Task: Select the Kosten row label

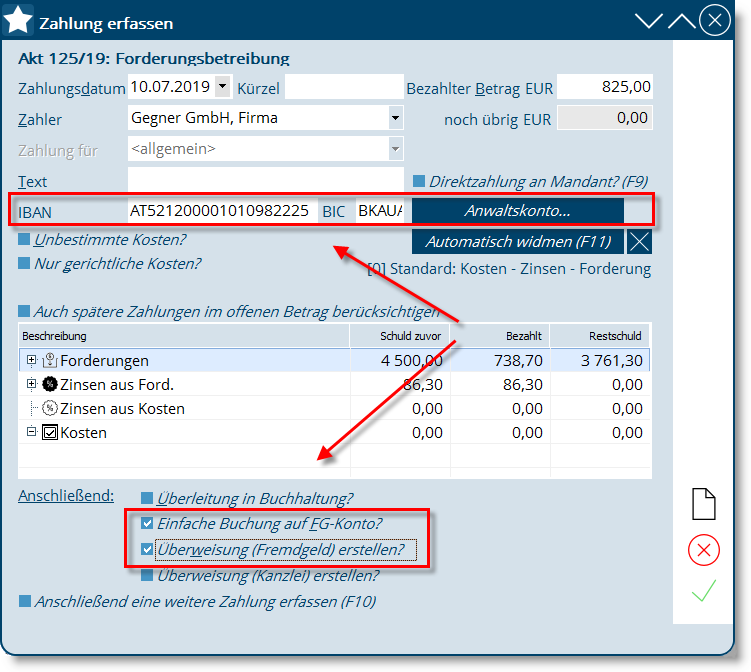Action: pos(83,433)
